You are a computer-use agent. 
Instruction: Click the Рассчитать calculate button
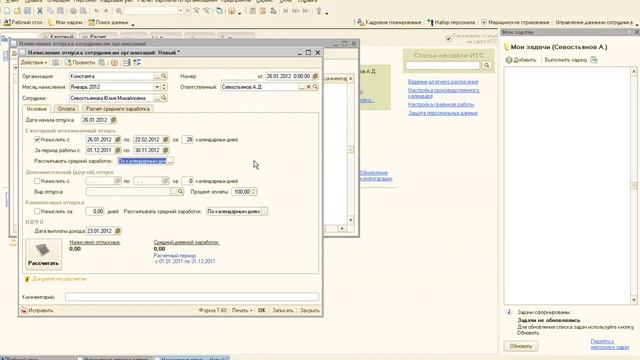click(x=44, y=254)
